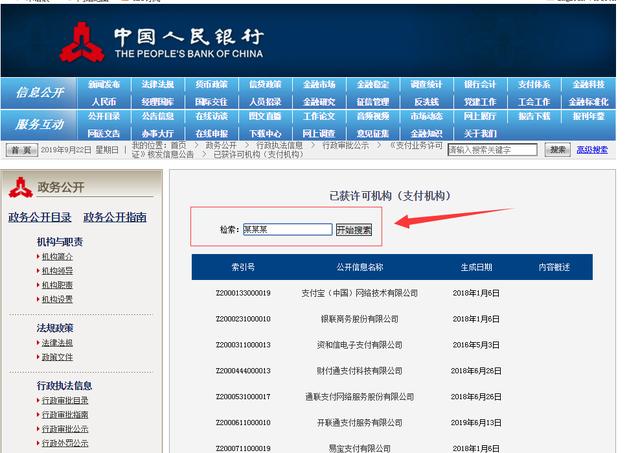Click the 支付宝（中国）网络技术有限公司 entry
The width and height of the screenshot is (640, 453).
[x=360, y=293]
